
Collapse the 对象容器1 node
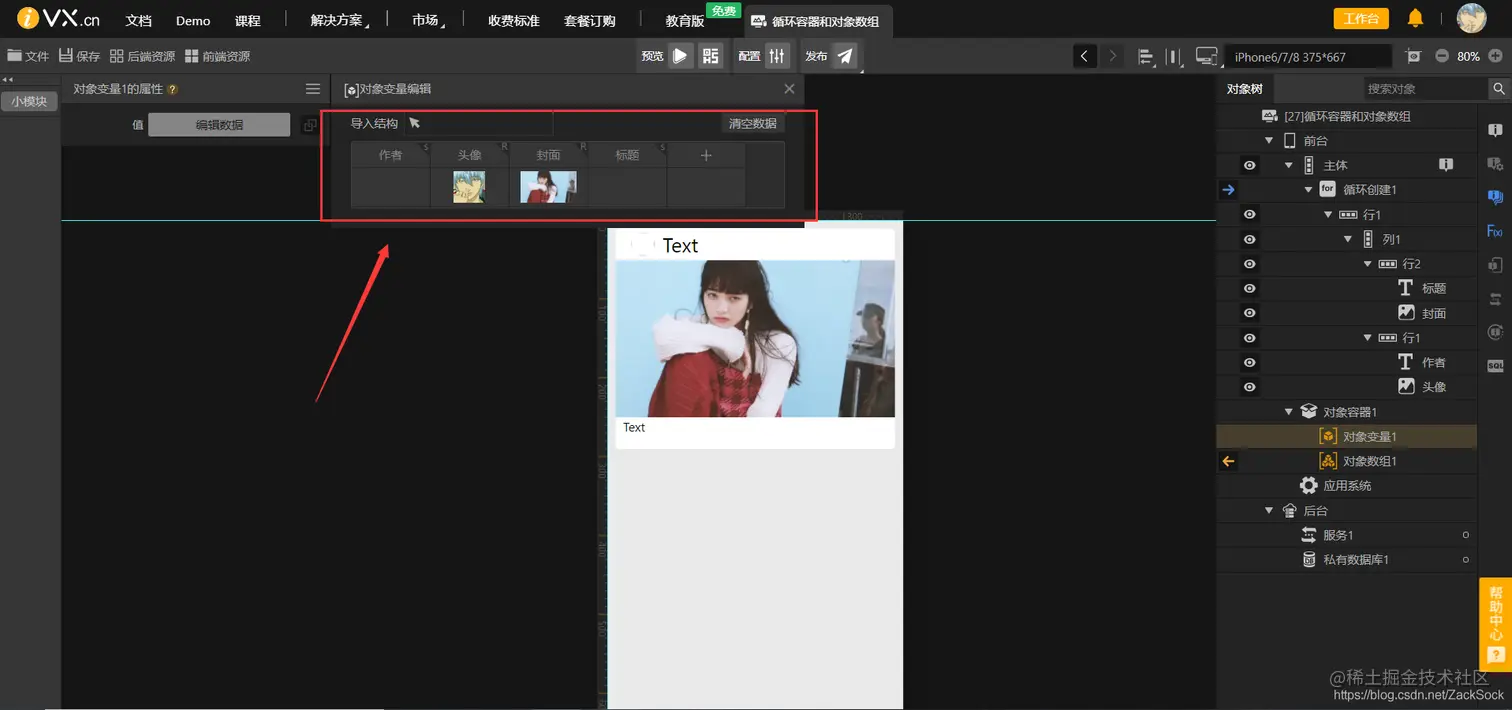point(1290,411)
